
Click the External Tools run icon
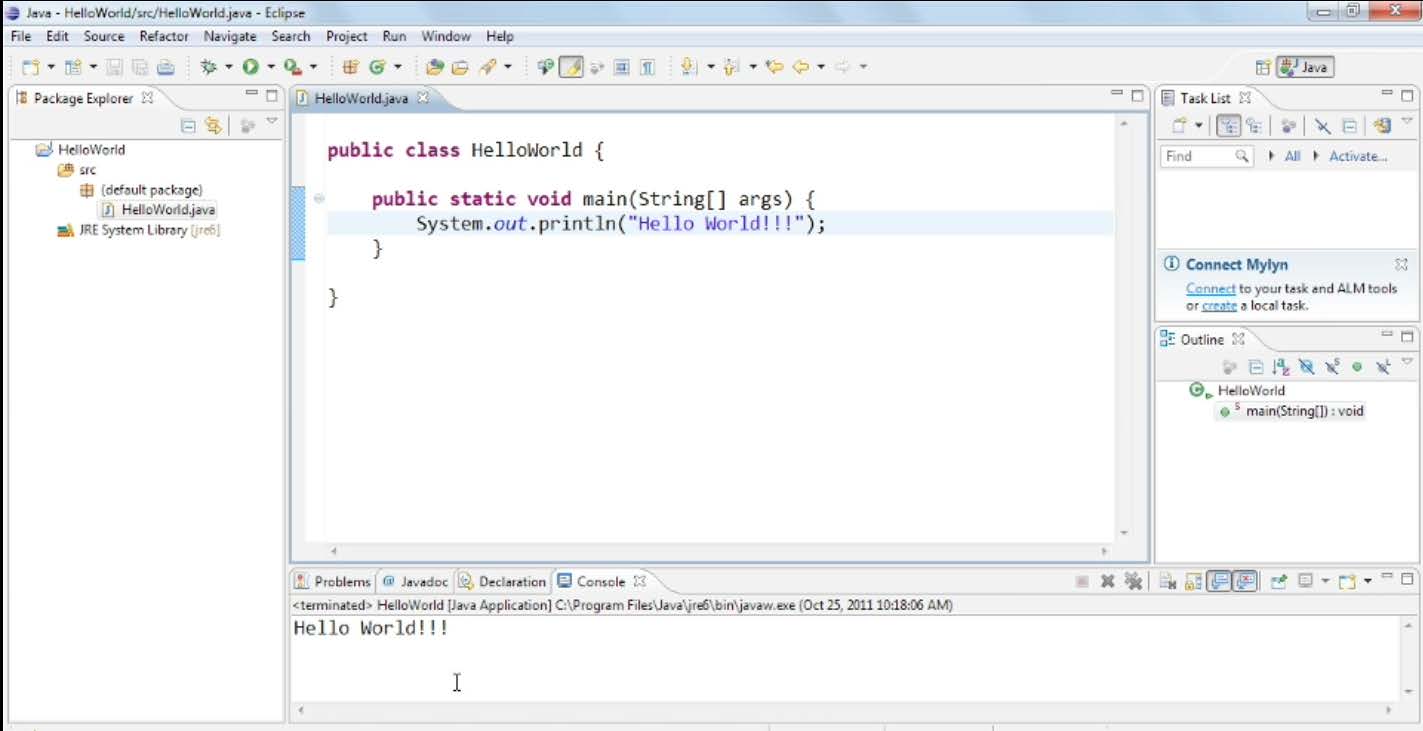pyautogui.click(x=291, y=67)
